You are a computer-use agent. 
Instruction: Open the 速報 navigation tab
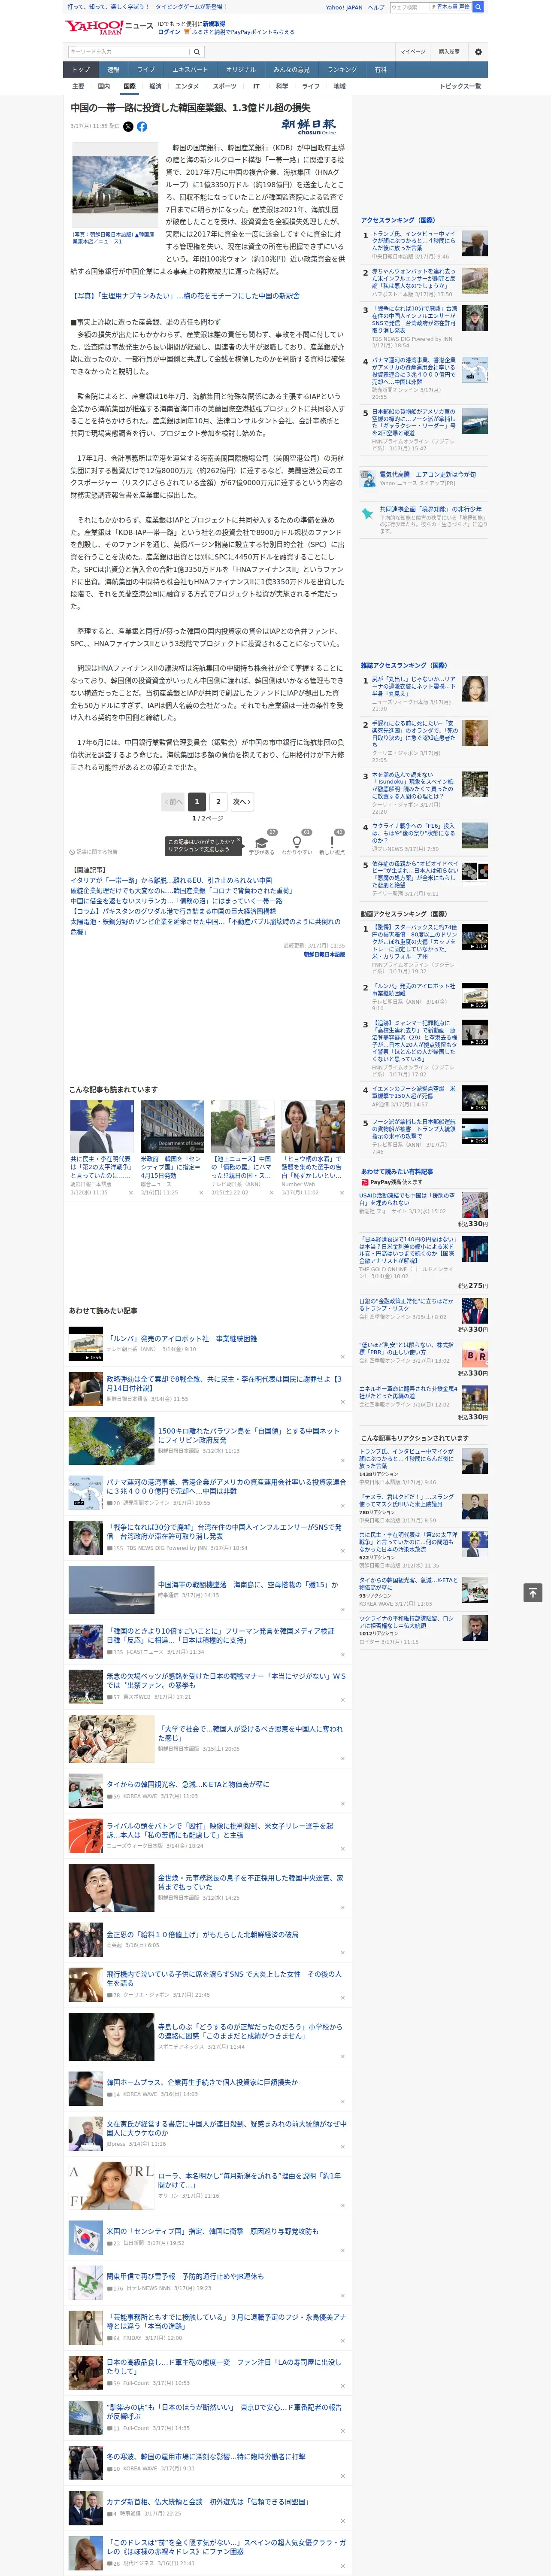pyautogui.click(x=113, y=70)
